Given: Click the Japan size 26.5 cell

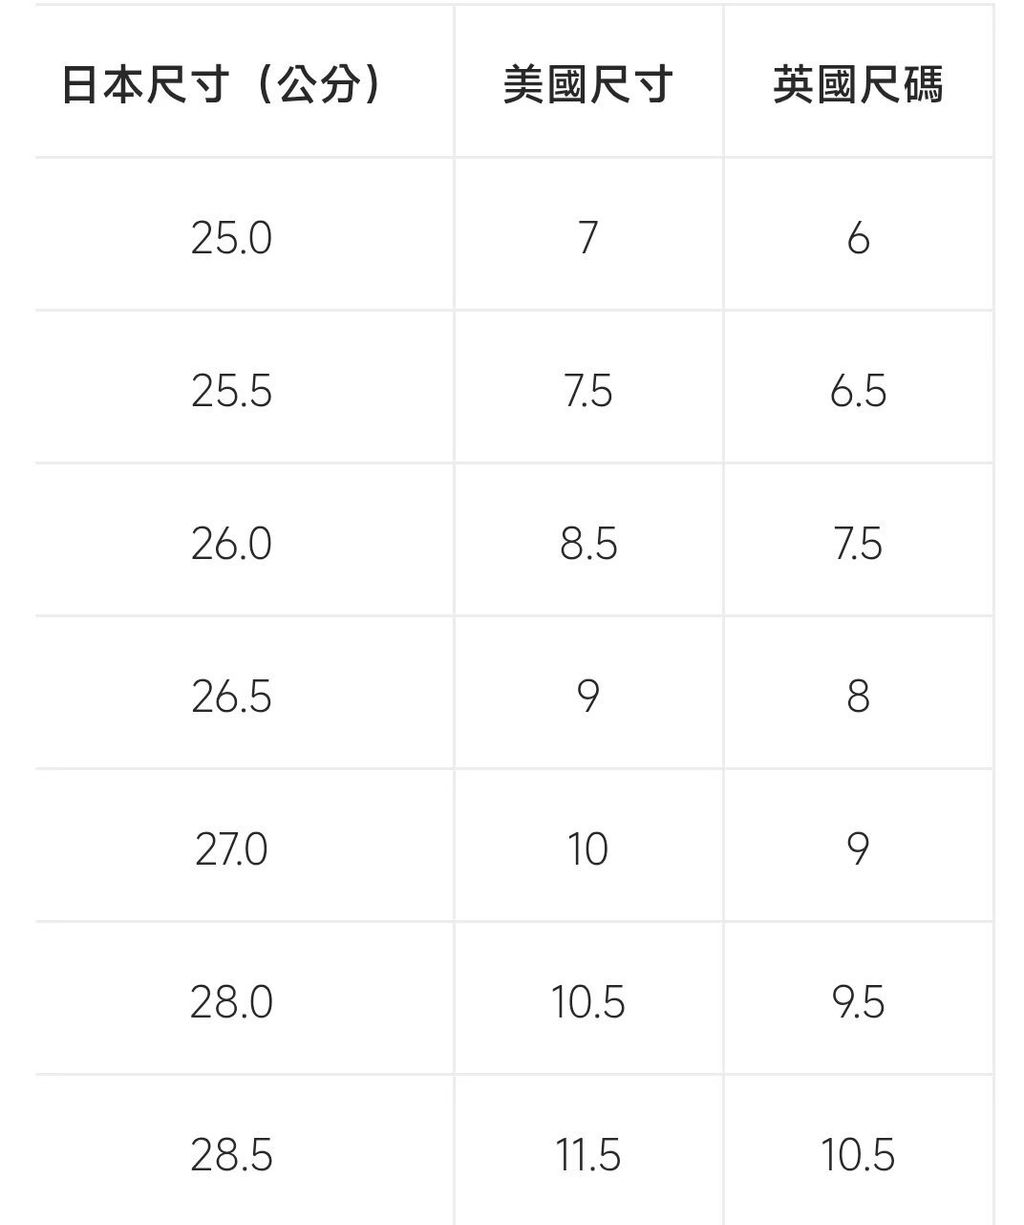Looking at the screenshot, I should pyautogui.click(x=231, y=696).
